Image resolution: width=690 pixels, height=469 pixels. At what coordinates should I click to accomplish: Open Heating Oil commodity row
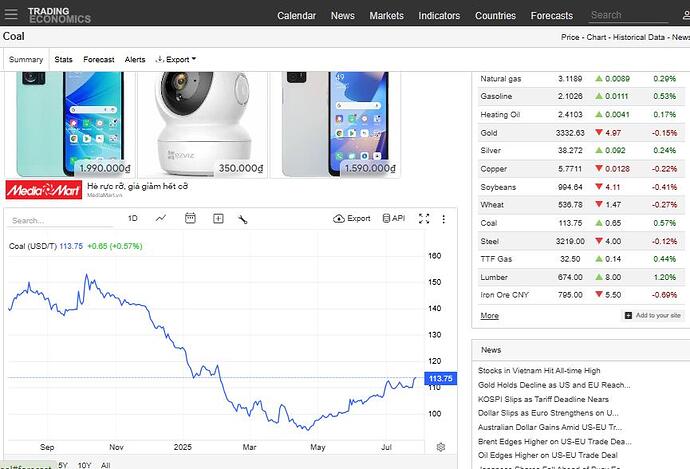click(581, 114)
